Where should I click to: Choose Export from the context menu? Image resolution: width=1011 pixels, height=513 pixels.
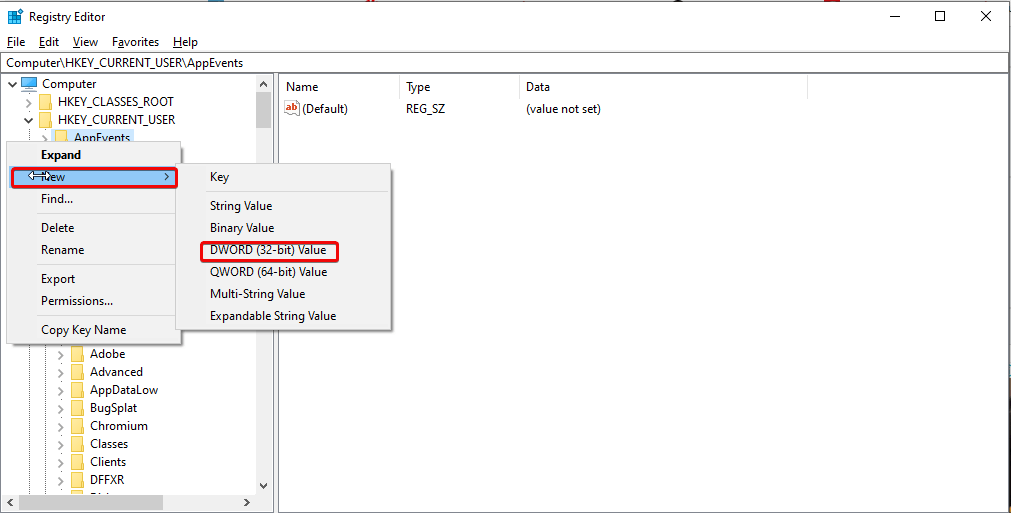pos(58,279)
